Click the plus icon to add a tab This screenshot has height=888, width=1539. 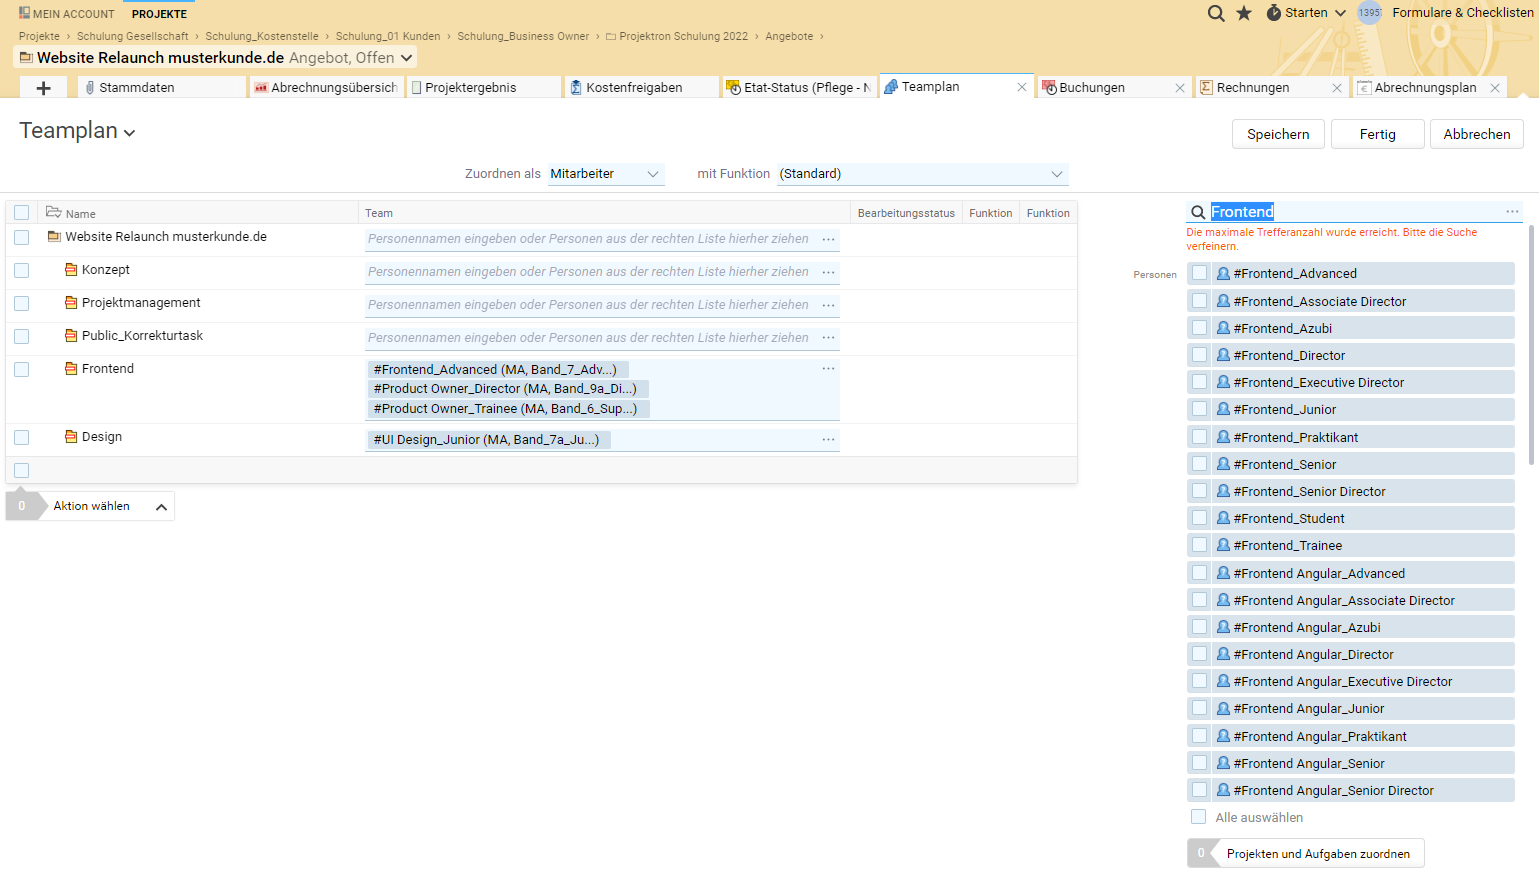pyautogui.click(x=43, y=87)
